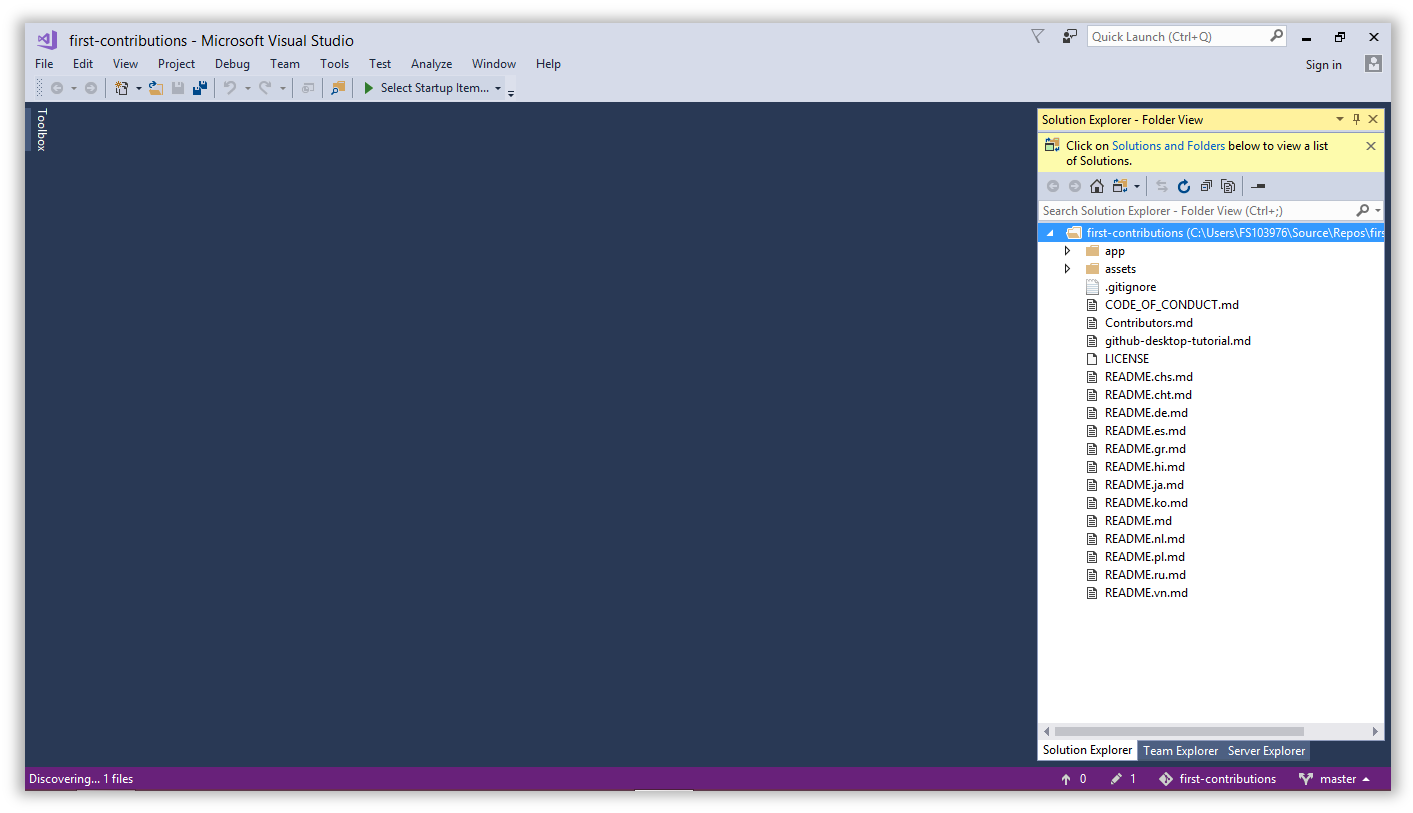Open the Edit menu
Image resolution: width=1413 pixels, height=813 pixels.
pyautogui.click(x=83, y=64)
